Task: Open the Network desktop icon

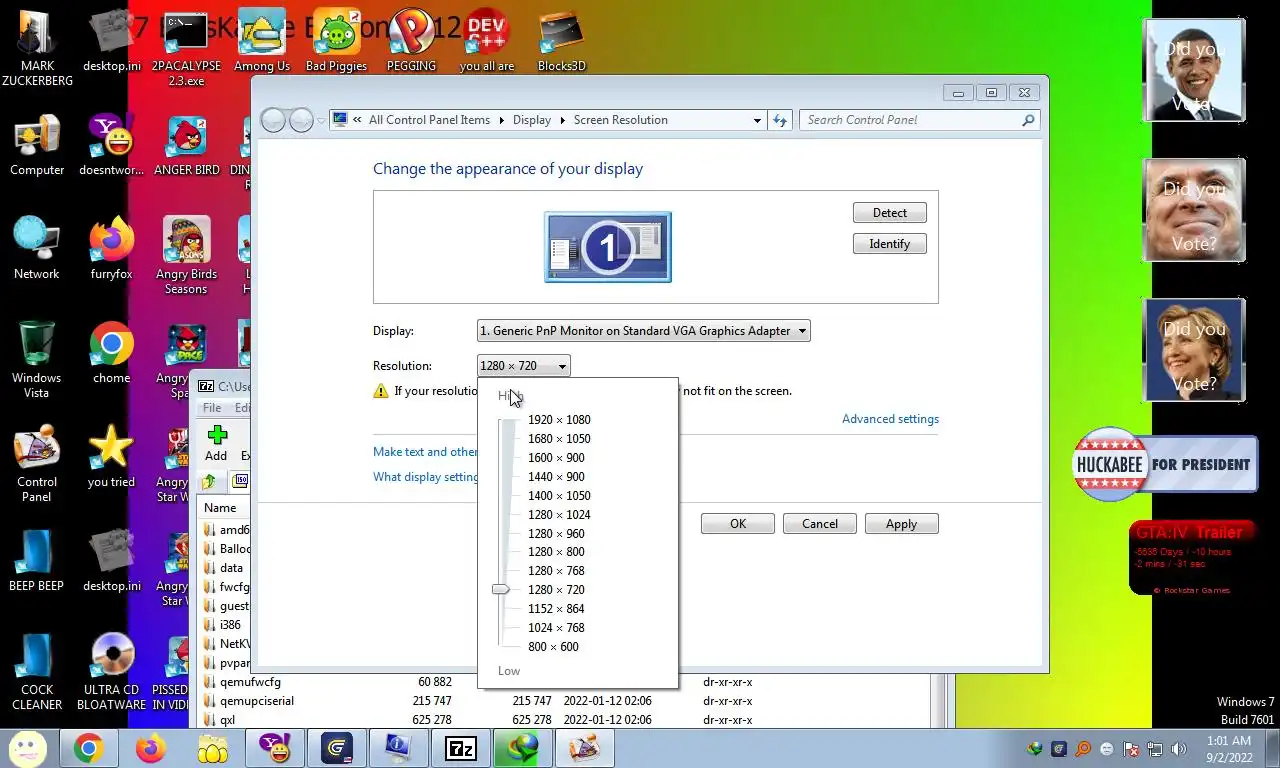Action: 37,250
